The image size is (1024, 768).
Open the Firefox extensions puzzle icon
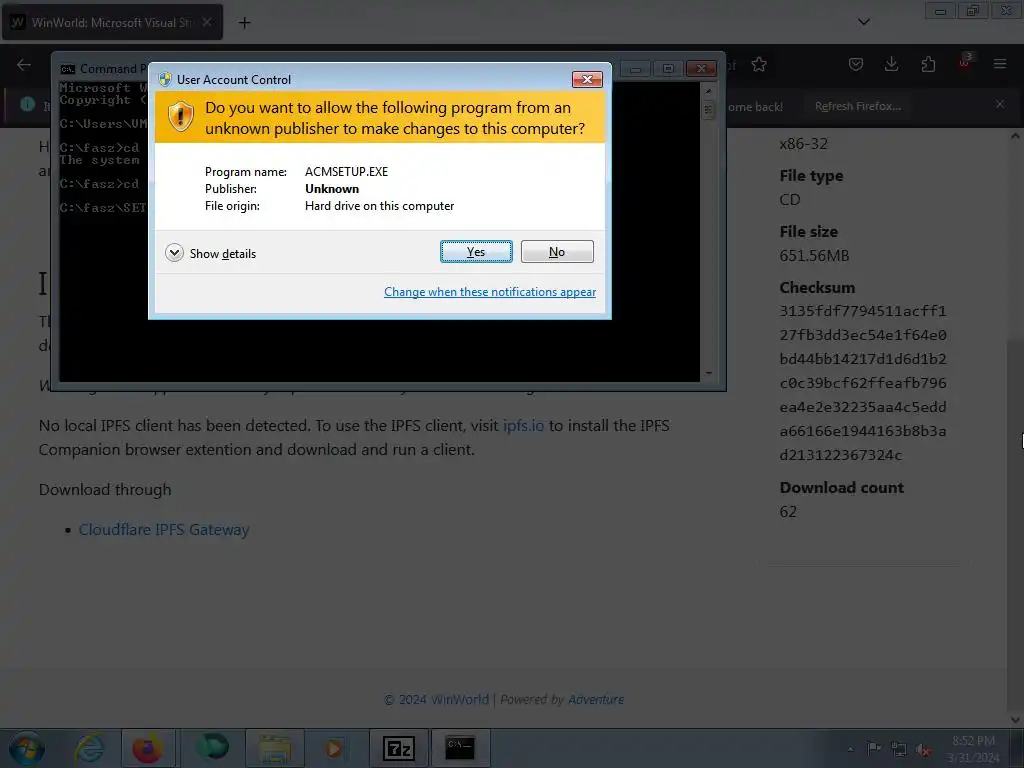click(928, 64)
